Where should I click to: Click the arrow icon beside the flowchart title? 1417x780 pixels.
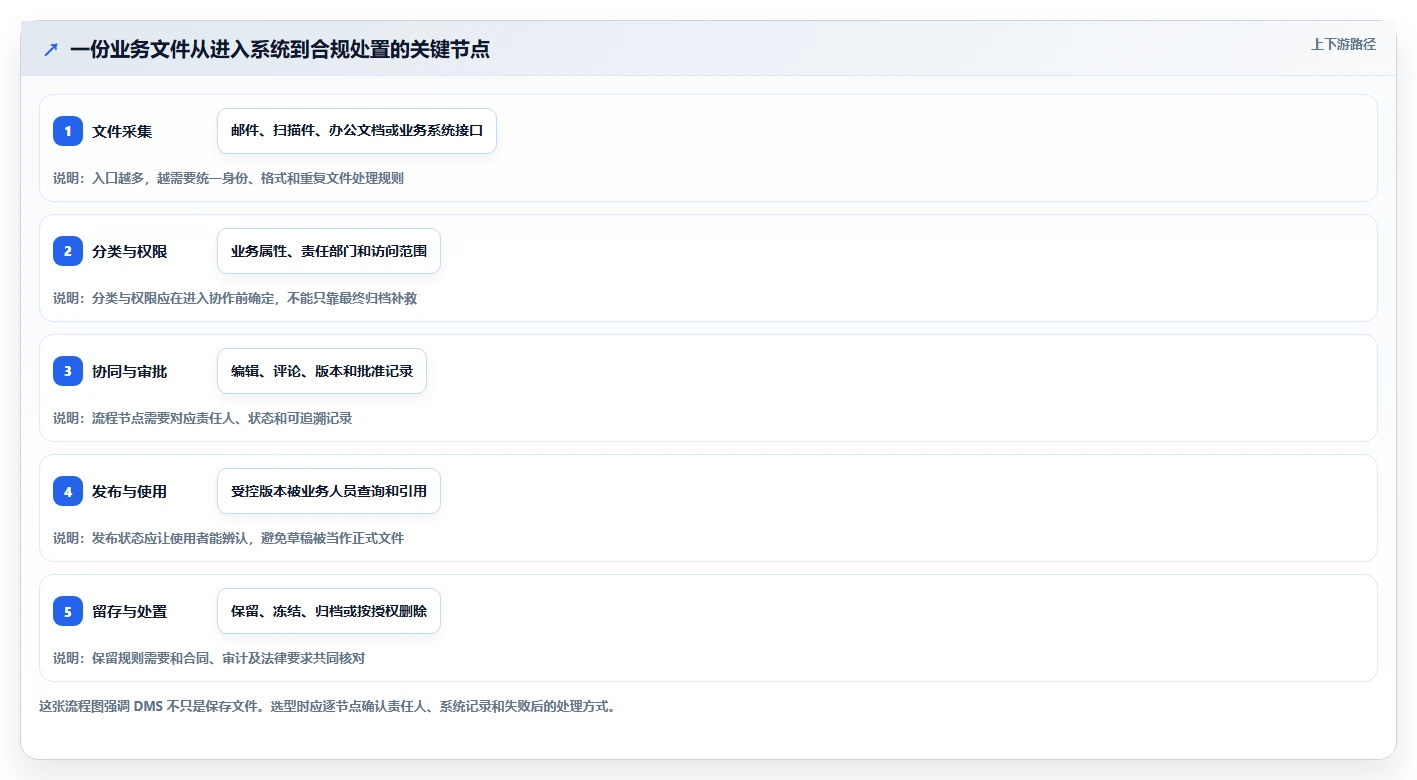coord(51,49)
